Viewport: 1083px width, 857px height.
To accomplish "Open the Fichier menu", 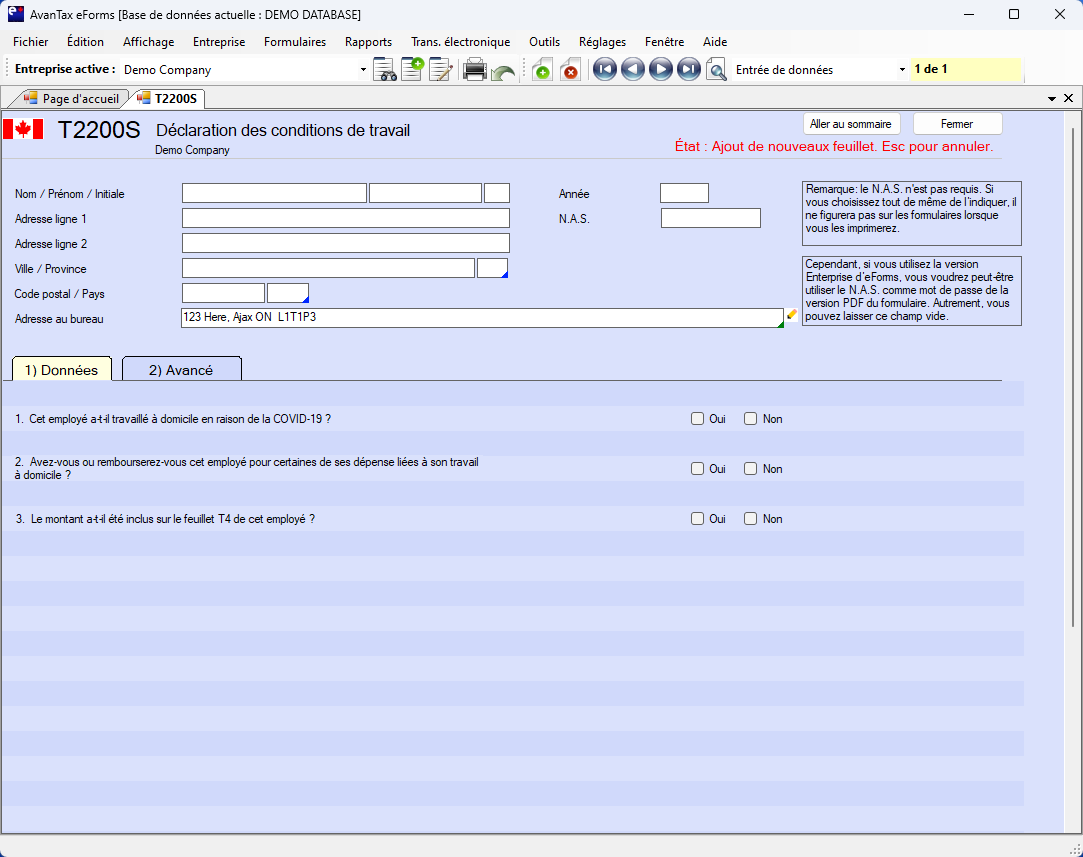I will (30, 42).
